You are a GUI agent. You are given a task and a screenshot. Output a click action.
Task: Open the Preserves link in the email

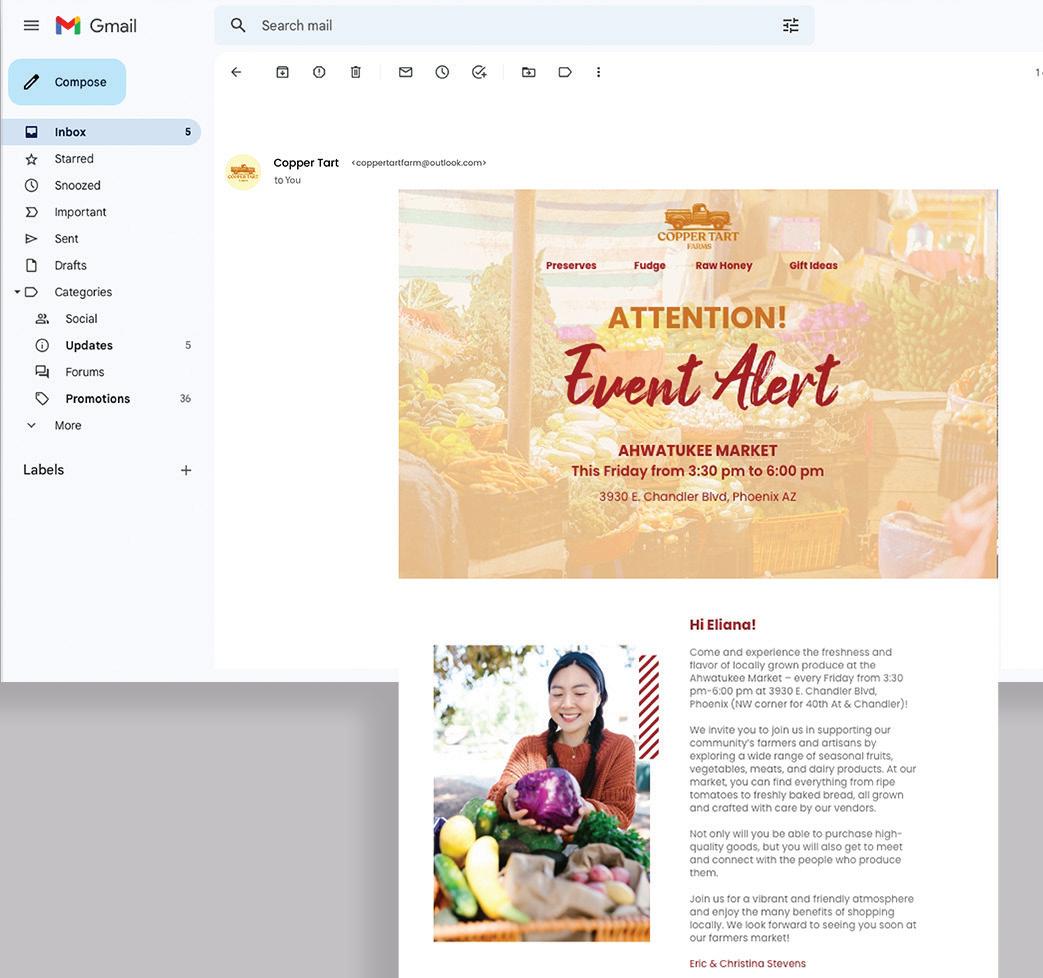571,265
